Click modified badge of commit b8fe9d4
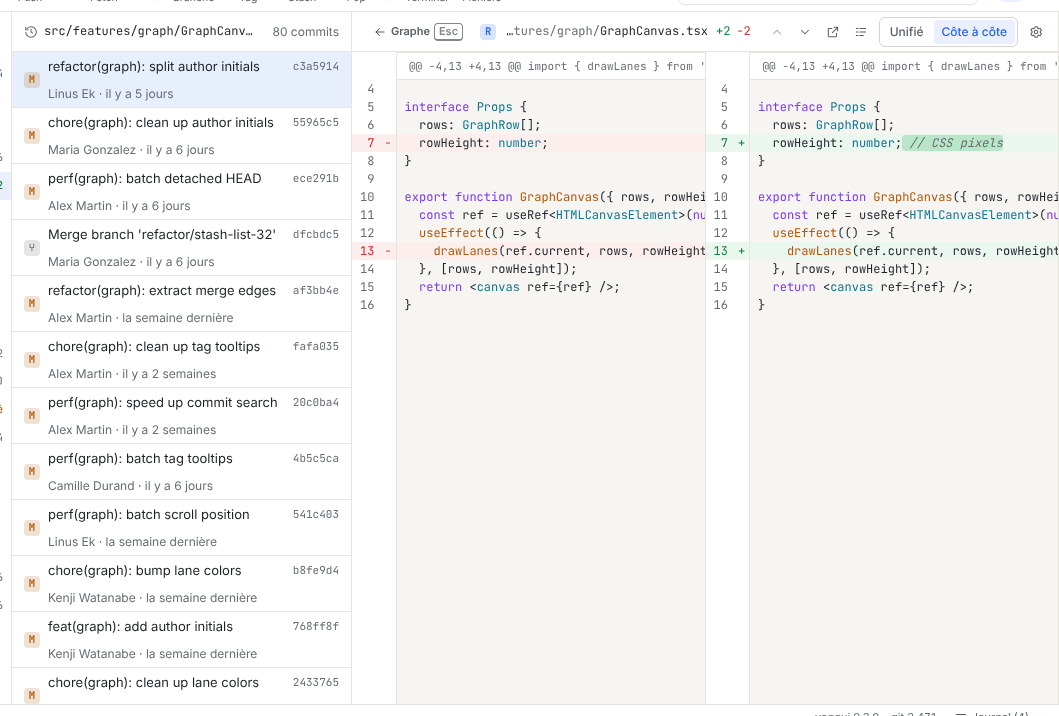1059x716 pixels. [x=31, y=584]
